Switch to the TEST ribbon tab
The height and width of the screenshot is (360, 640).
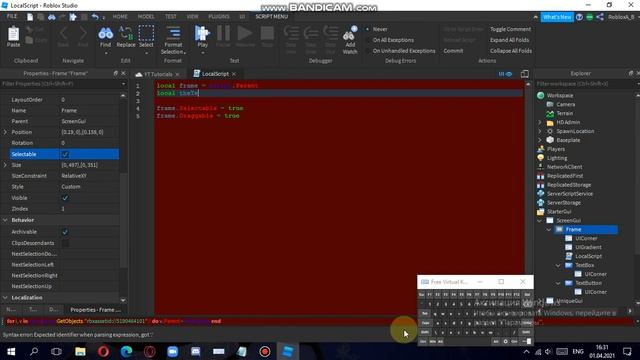pos(171,17)
